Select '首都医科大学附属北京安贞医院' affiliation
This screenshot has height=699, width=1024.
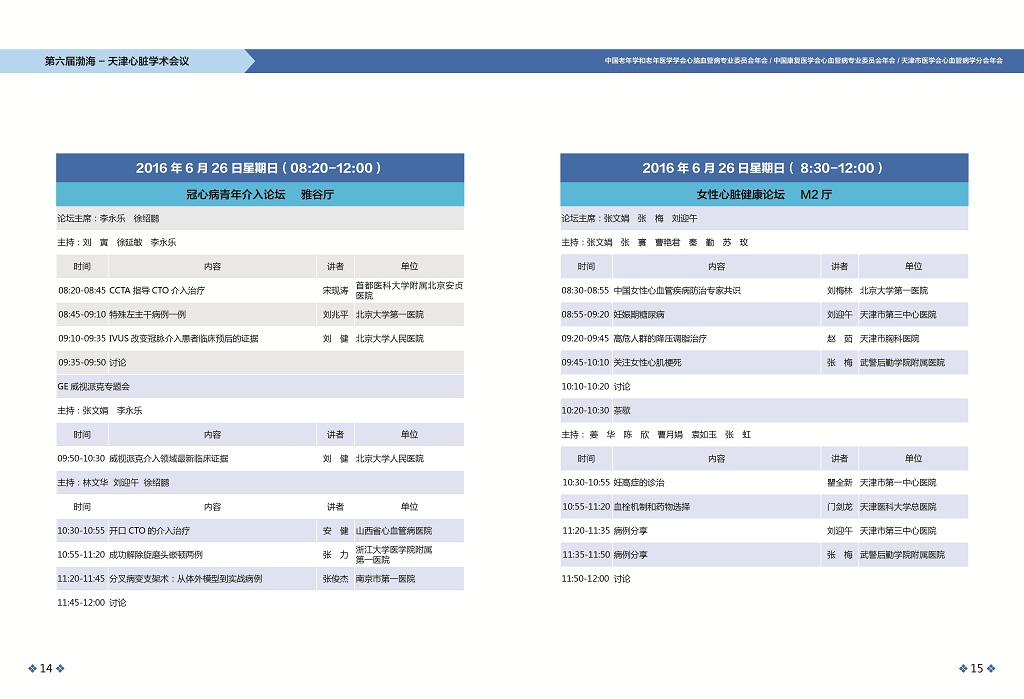coord(409,290)
